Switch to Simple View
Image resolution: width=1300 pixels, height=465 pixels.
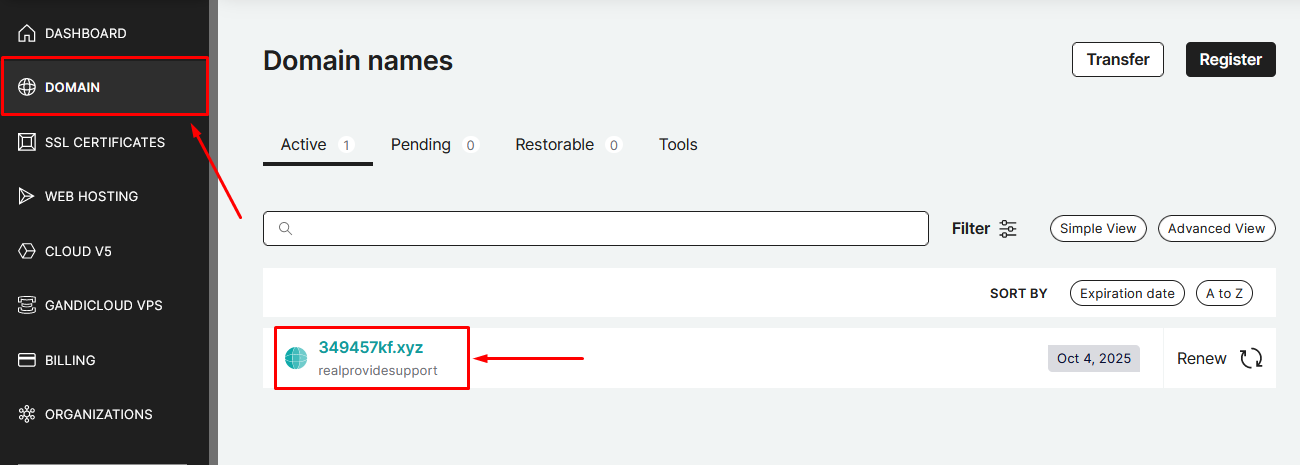(x=1098, y=229)
